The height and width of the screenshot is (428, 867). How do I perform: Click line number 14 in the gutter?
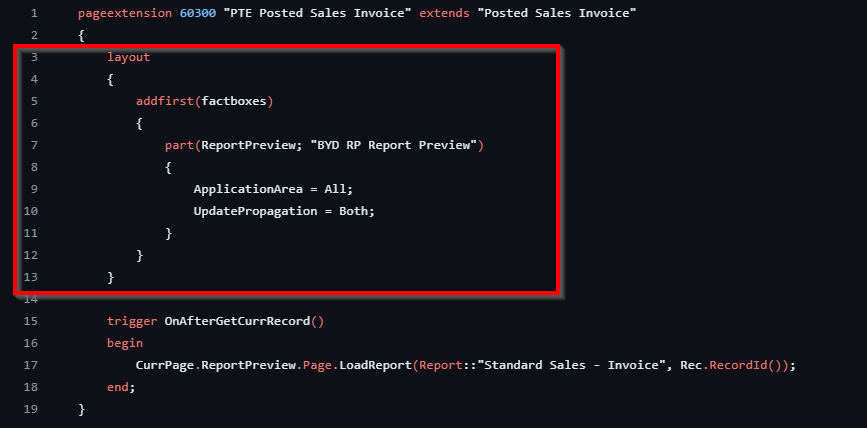[33, 299]
